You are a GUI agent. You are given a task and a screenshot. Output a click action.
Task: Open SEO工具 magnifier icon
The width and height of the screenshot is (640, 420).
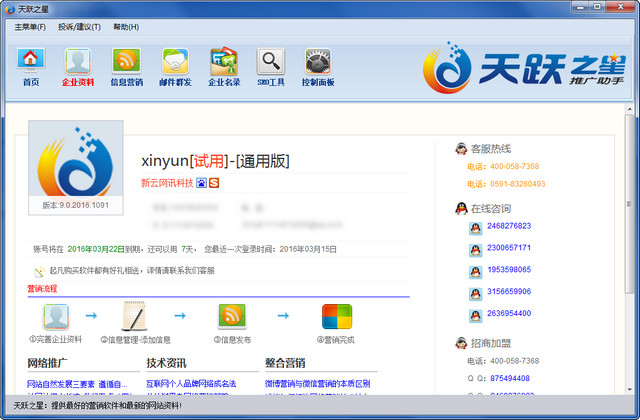click(x=271, y=61)
